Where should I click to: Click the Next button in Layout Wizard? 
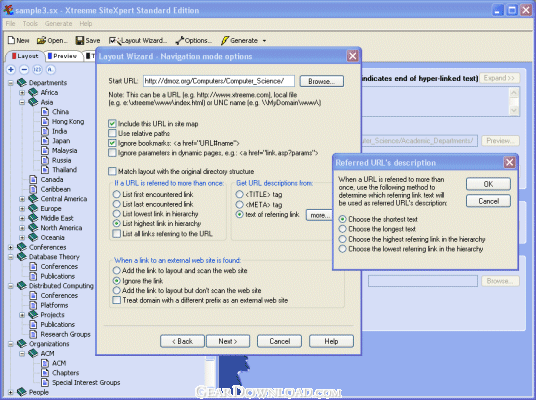[x=228, y=341]
